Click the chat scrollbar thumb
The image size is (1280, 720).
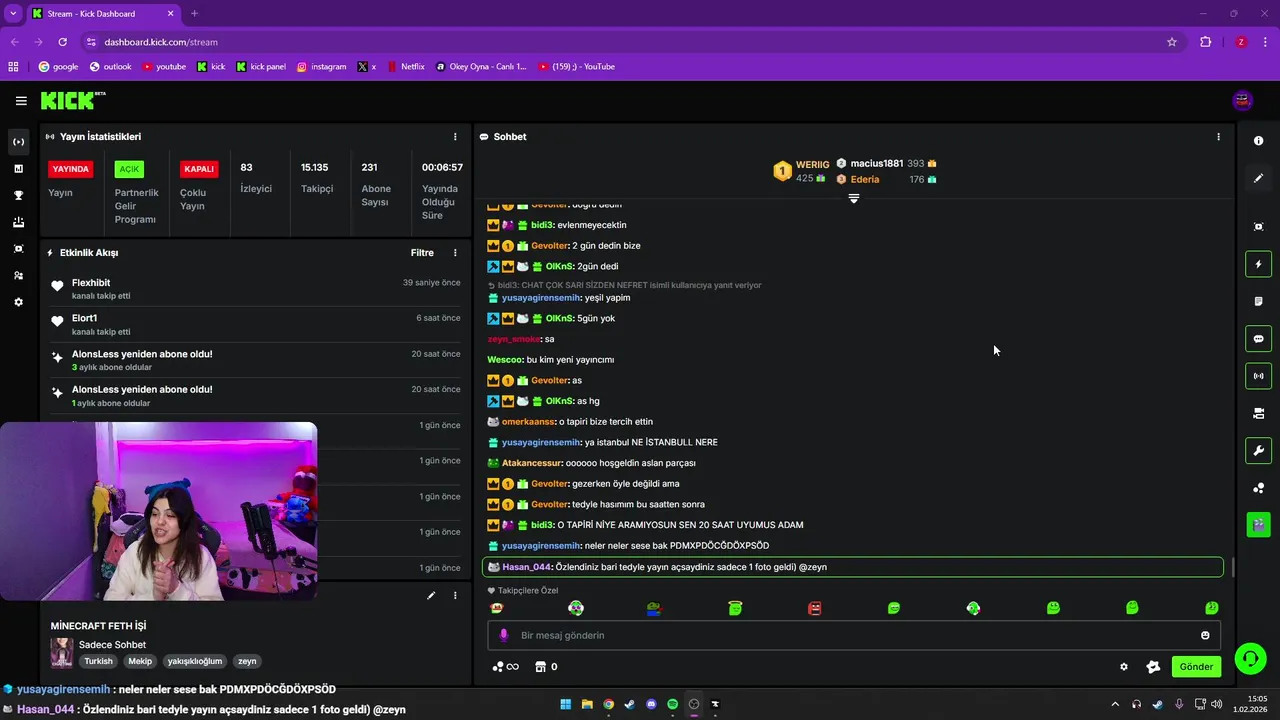(1232, 567)
